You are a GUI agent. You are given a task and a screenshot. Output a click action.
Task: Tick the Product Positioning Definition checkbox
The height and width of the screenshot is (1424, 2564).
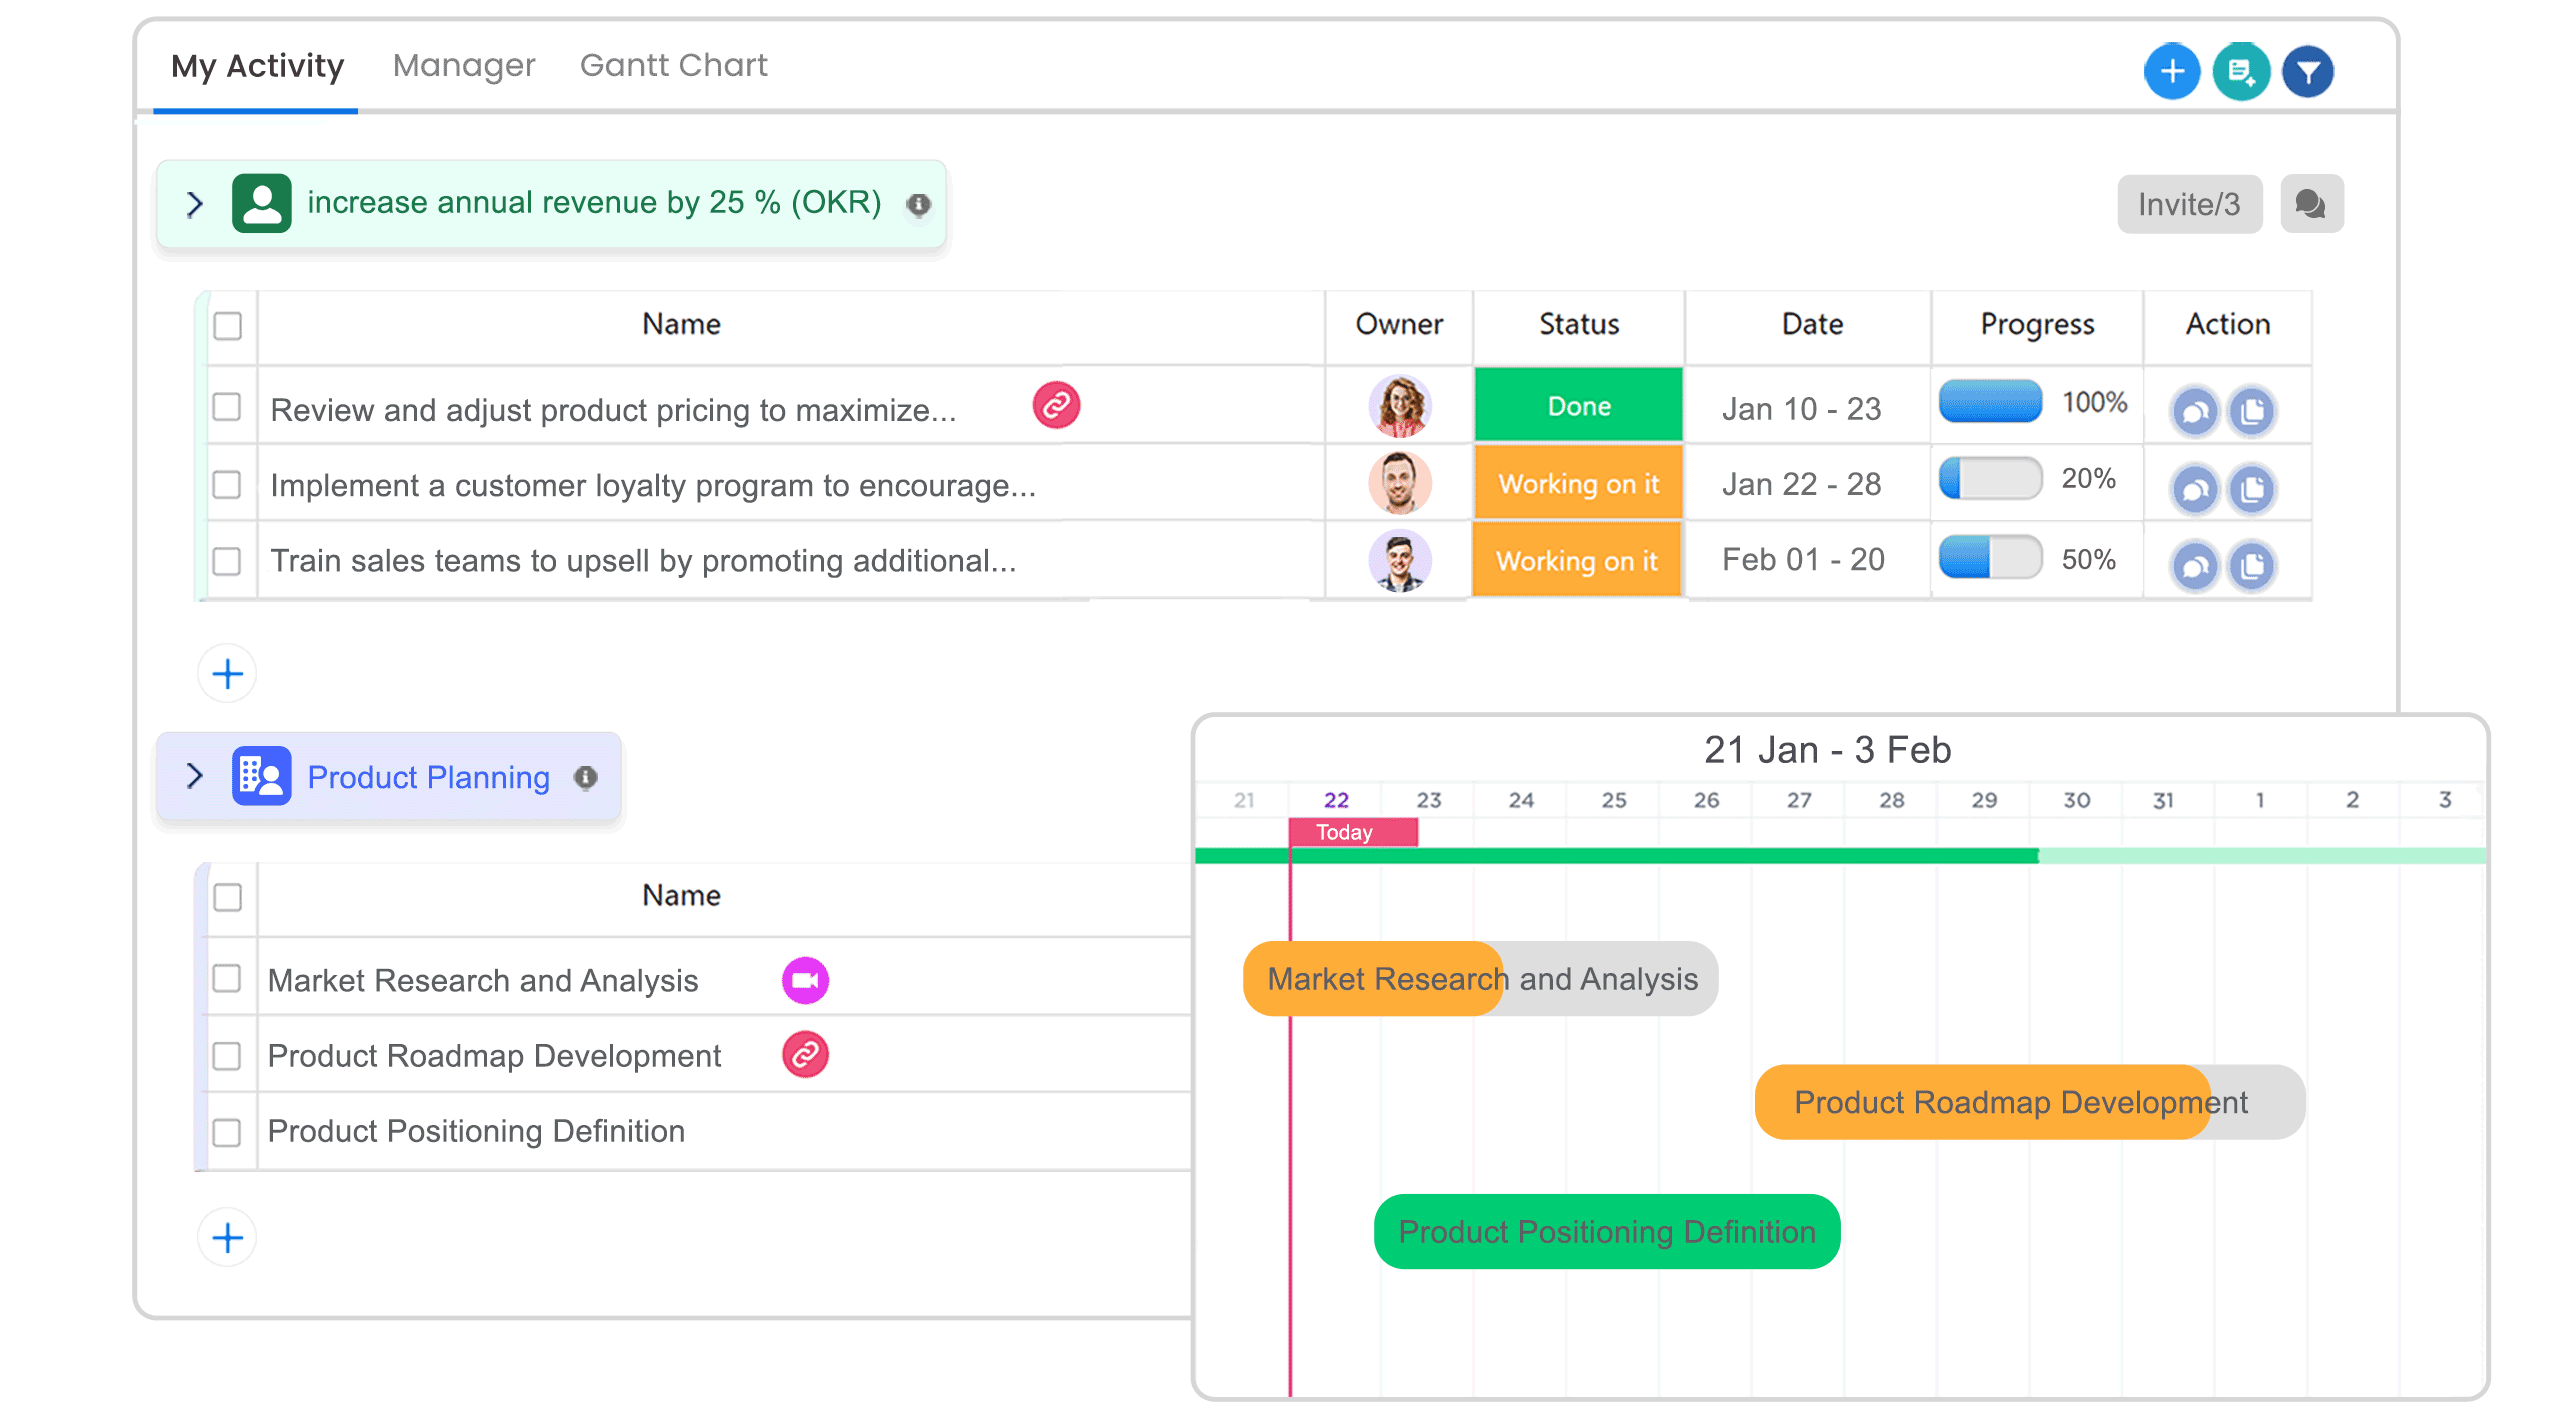point(227,1132)
